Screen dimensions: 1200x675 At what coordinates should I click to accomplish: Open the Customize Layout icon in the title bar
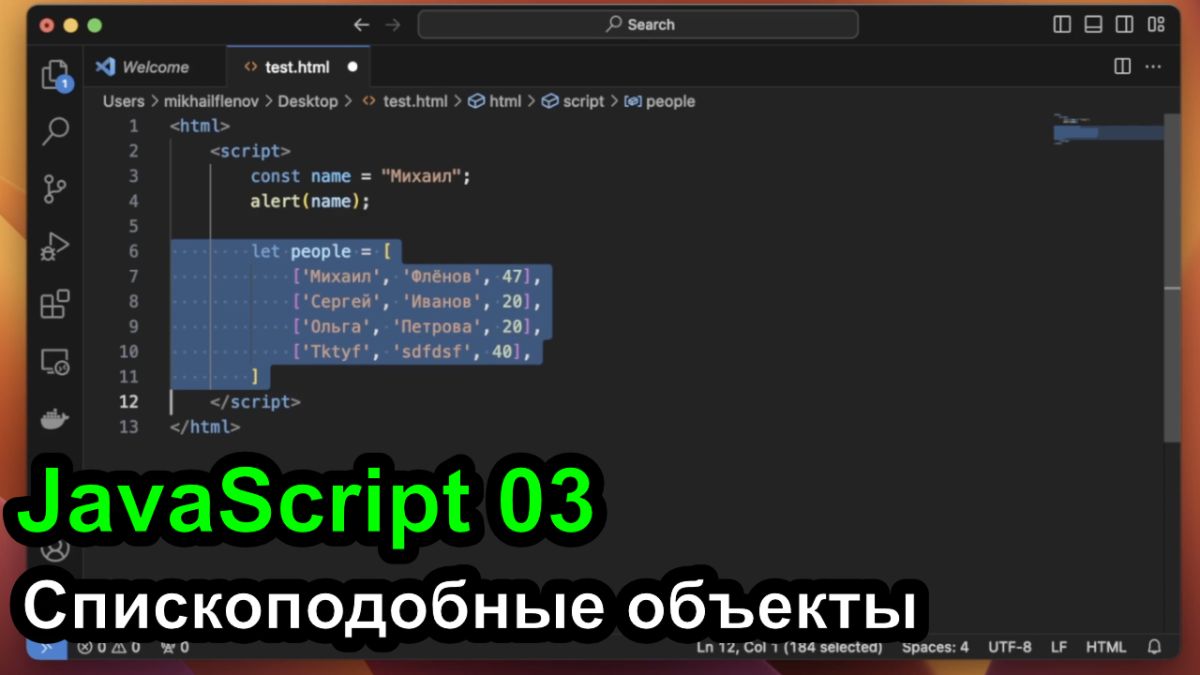click(1156, 24)
